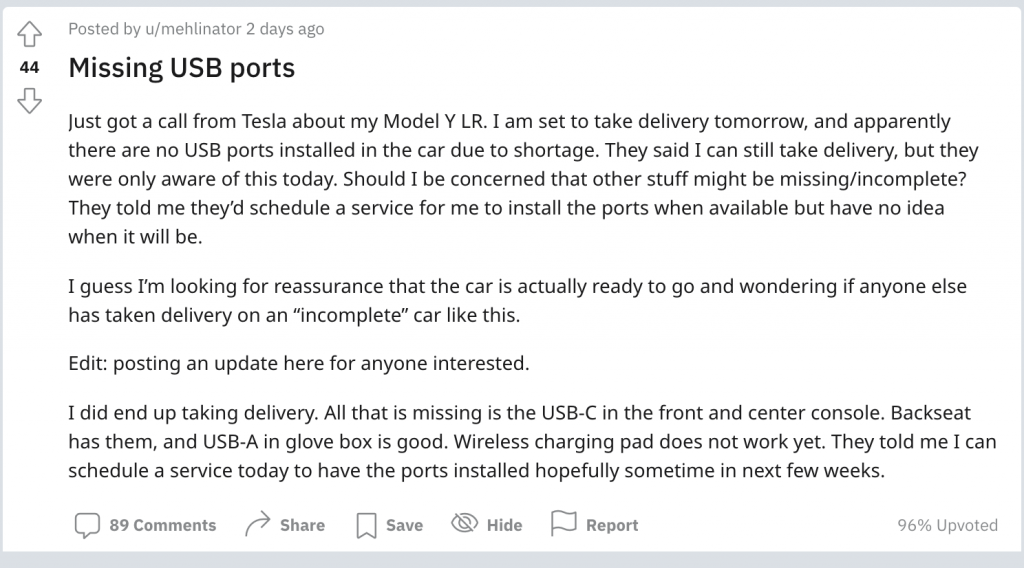Screen dimensions: 1024x568
Task: Open the "89 Comments" label
Action: (x=162, y=525)
